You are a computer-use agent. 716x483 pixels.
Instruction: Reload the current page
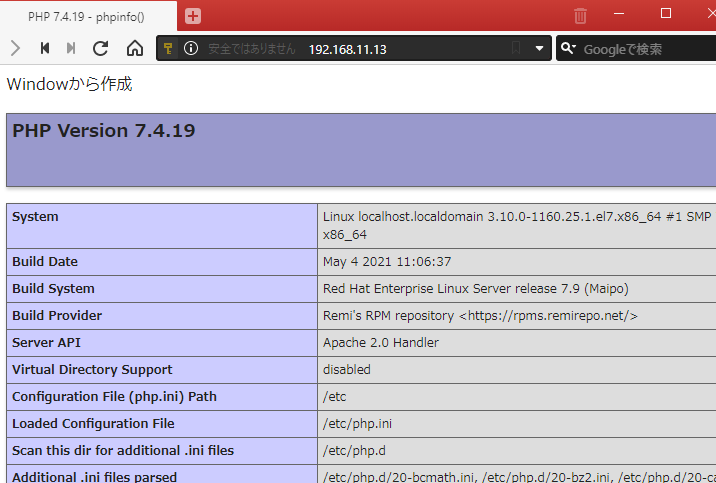tap(100, 48)
